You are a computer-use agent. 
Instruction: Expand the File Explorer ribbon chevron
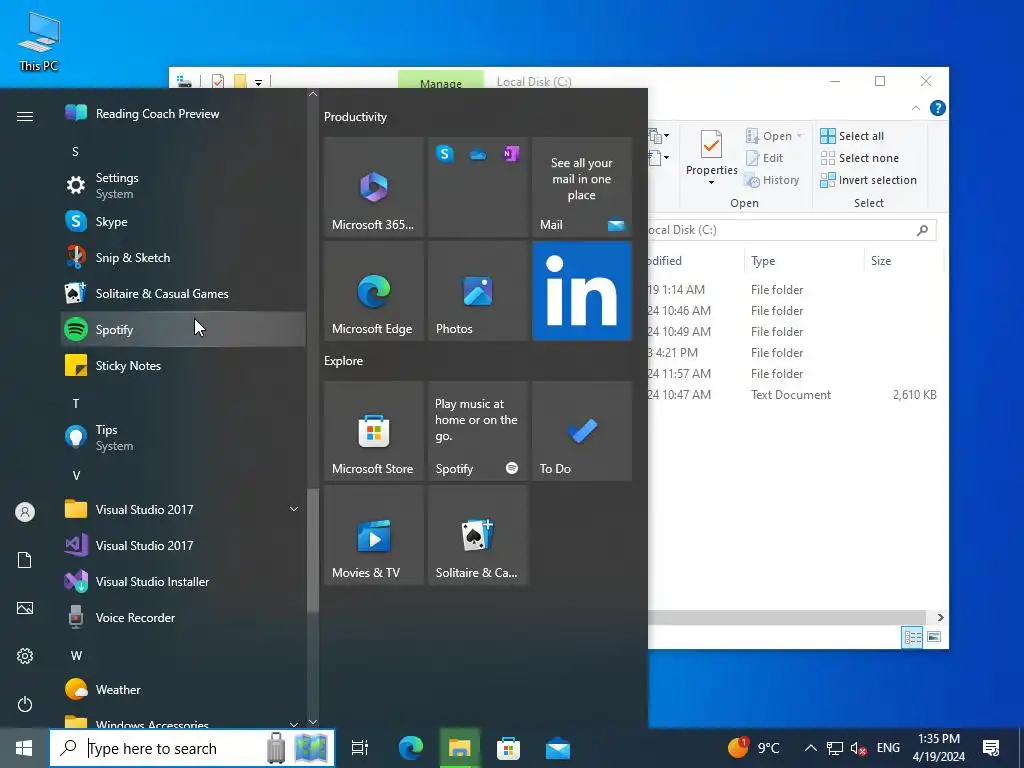pos(916,108)
